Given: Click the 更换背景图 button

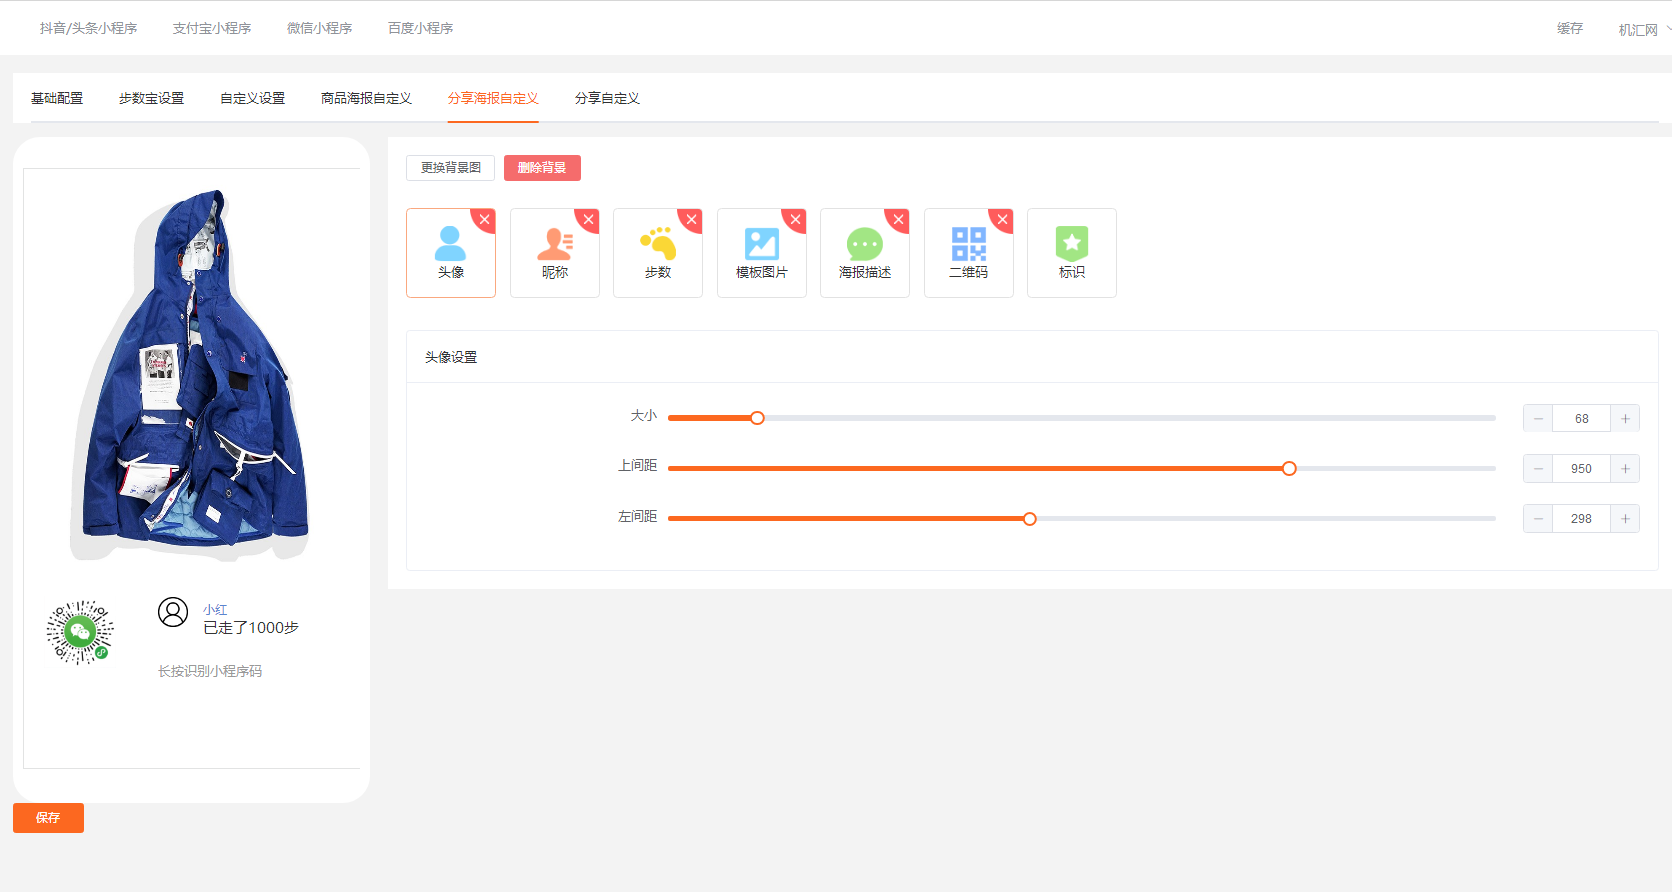Looking at the screenshot, I should point(450,168).
